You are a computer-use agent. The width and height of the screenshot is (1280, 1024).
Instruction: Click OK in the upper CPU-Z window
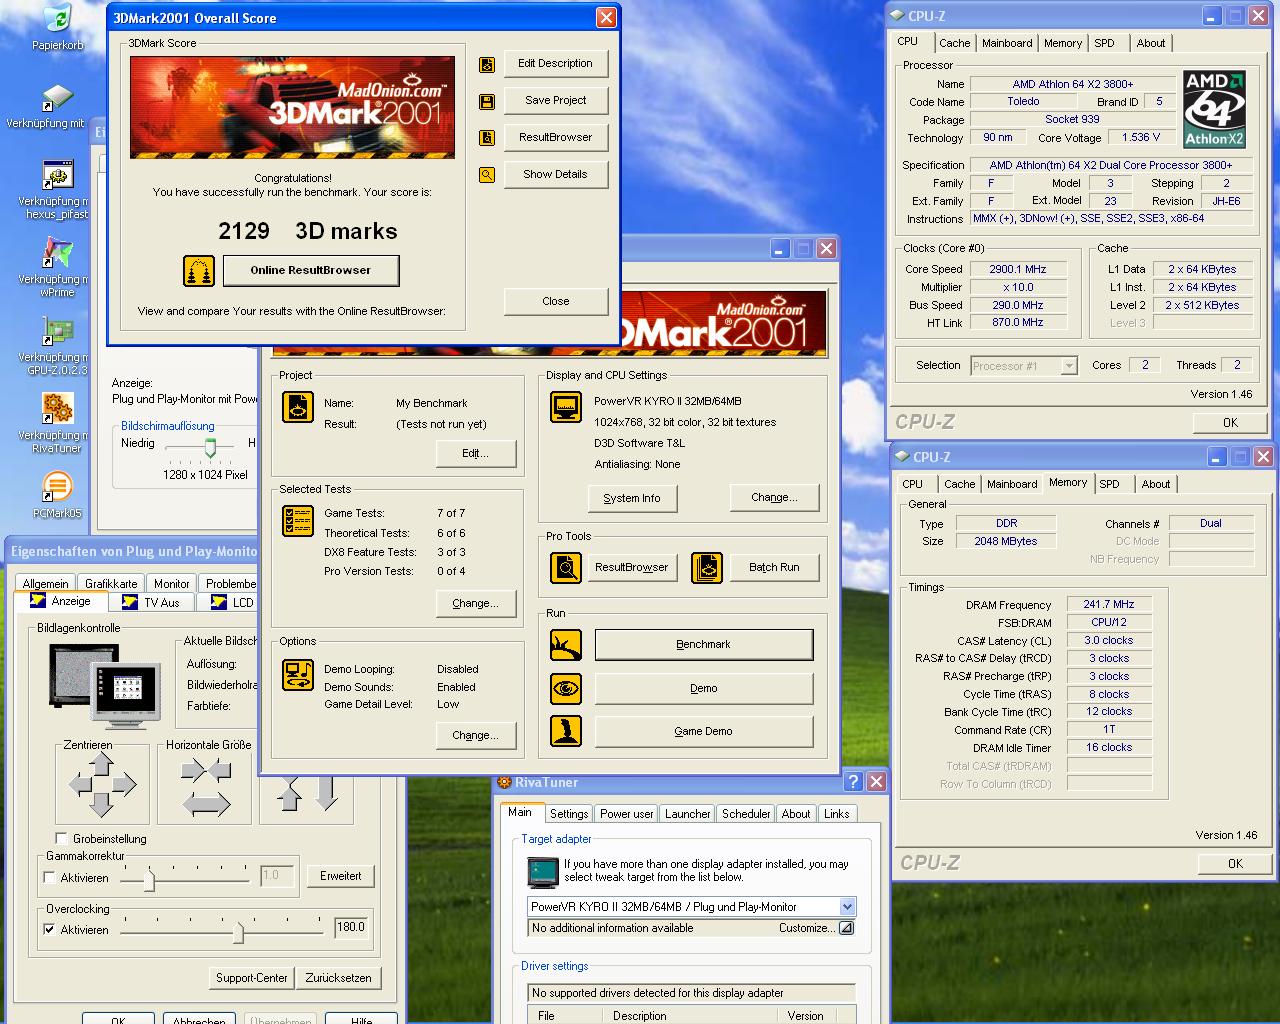[x=1230, y=422]
